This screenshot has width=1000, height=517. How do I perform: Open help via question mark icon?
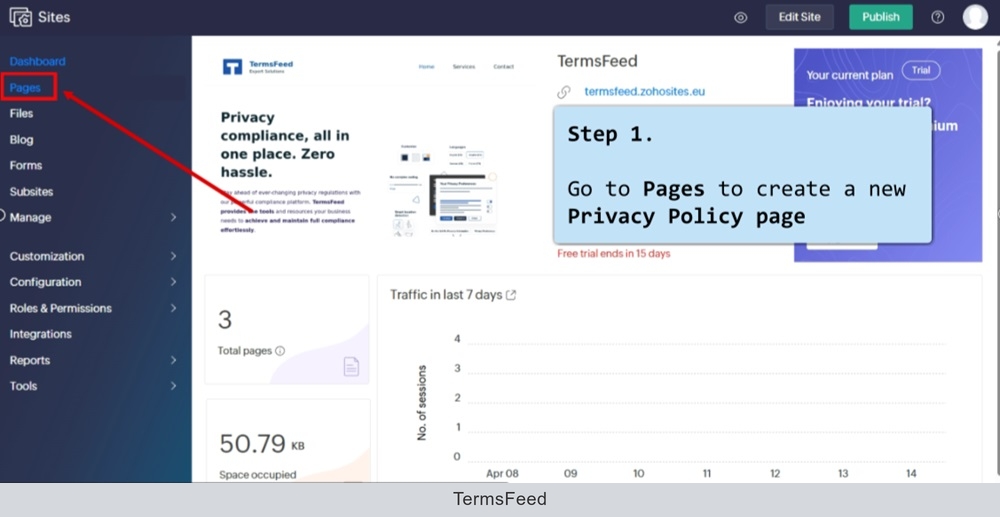(938, 17)
